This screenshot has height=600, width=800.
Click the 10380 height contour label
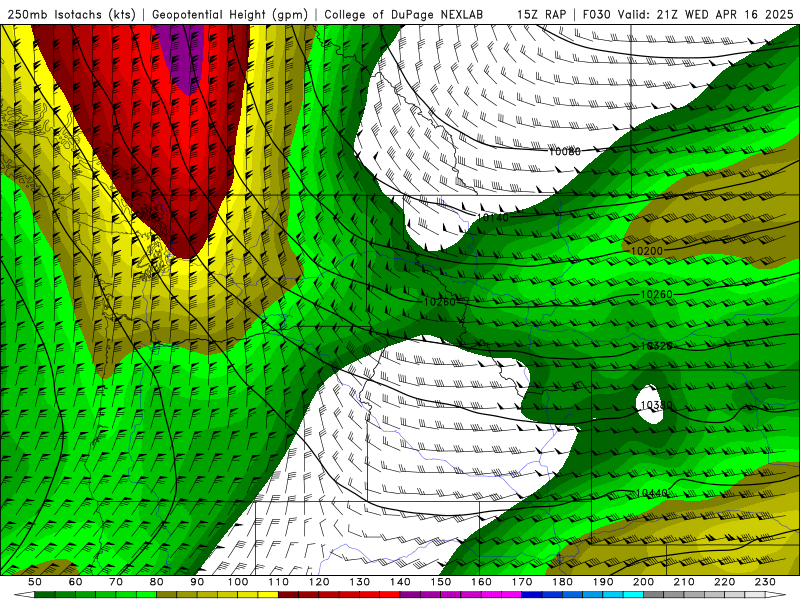coord(656,405)
